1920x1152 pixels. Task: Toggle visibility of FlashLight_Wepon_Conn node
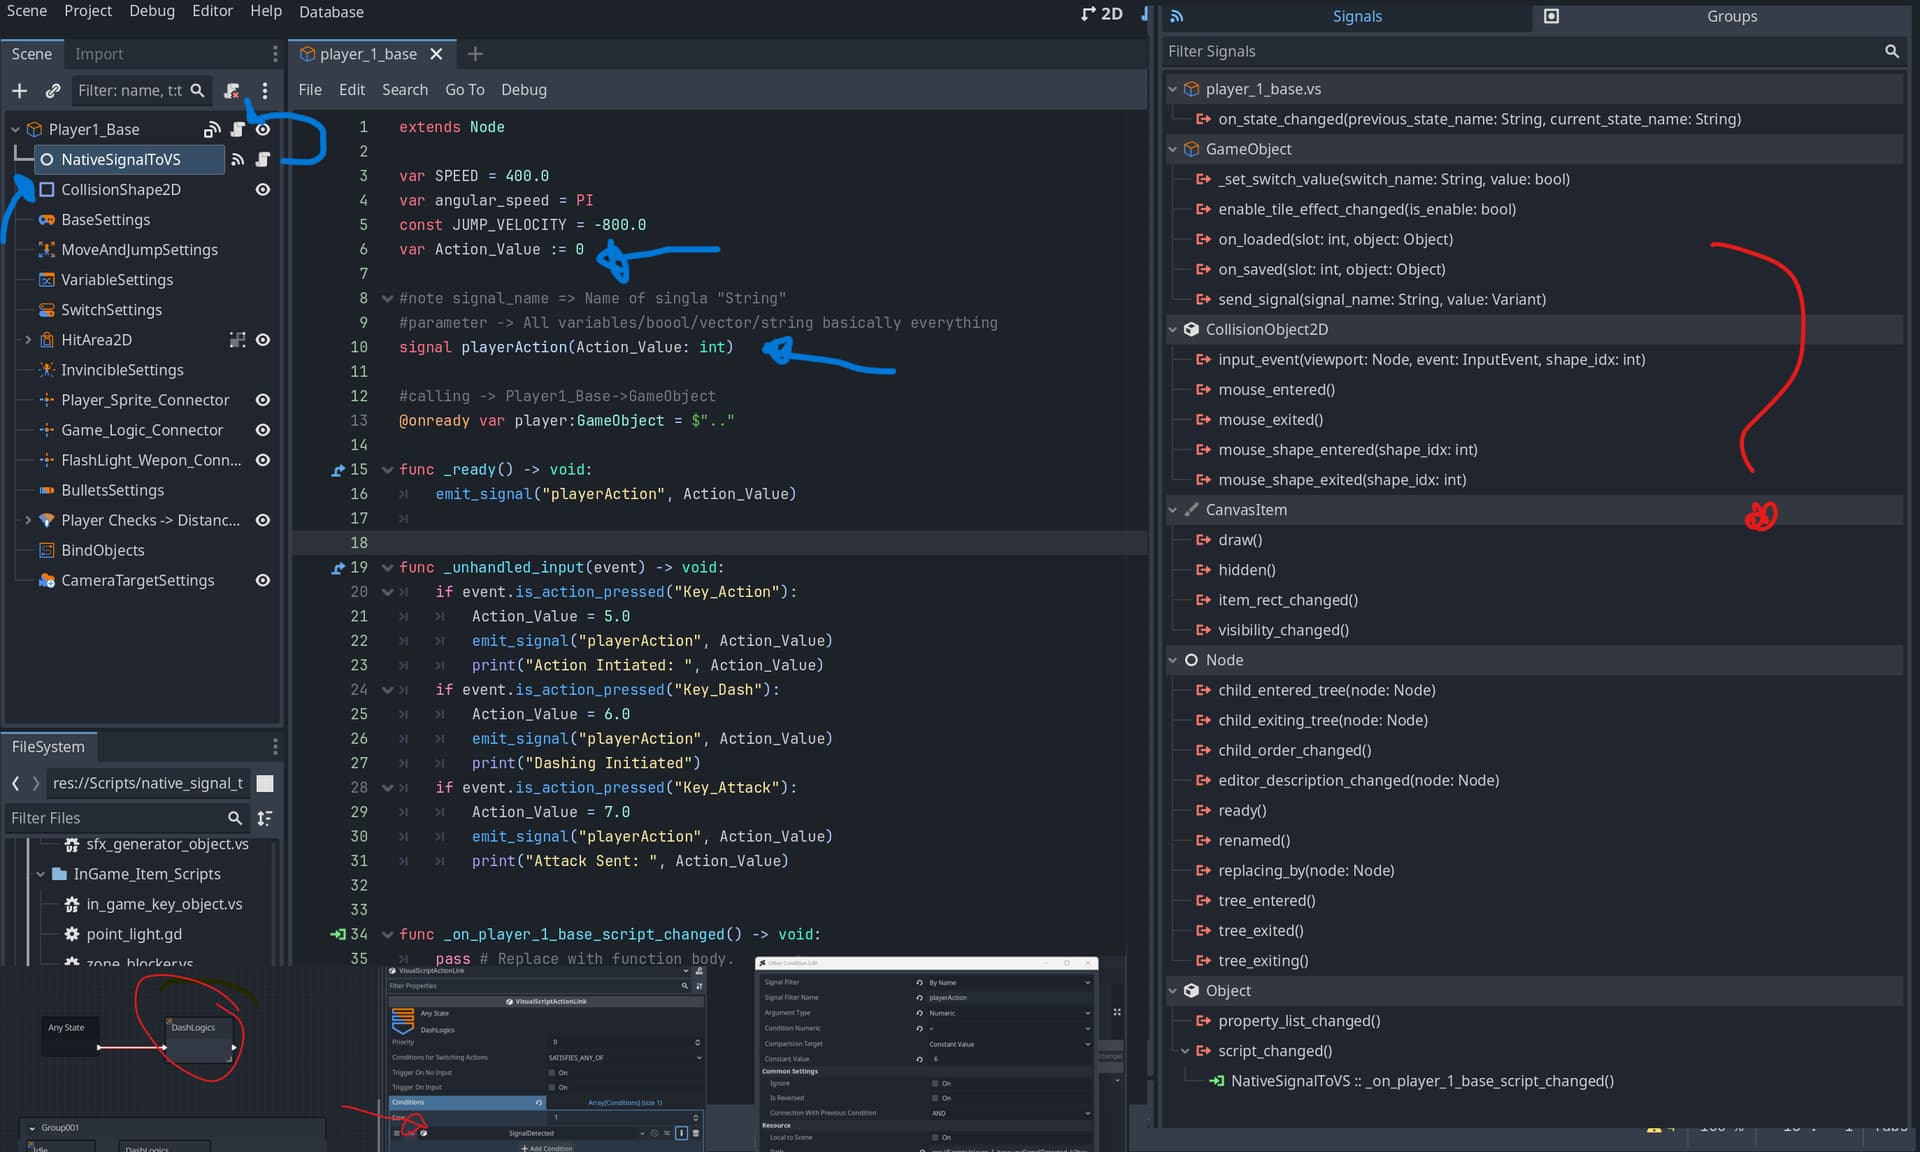[263, 460]
